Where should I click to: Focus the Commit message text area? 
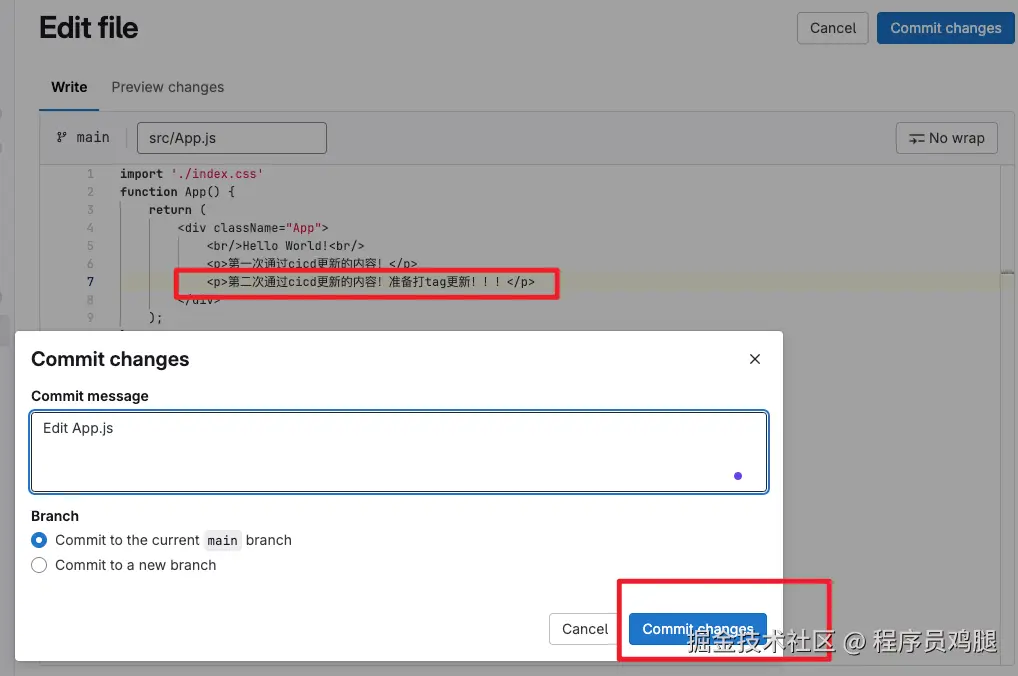click(x=399, y=452)
